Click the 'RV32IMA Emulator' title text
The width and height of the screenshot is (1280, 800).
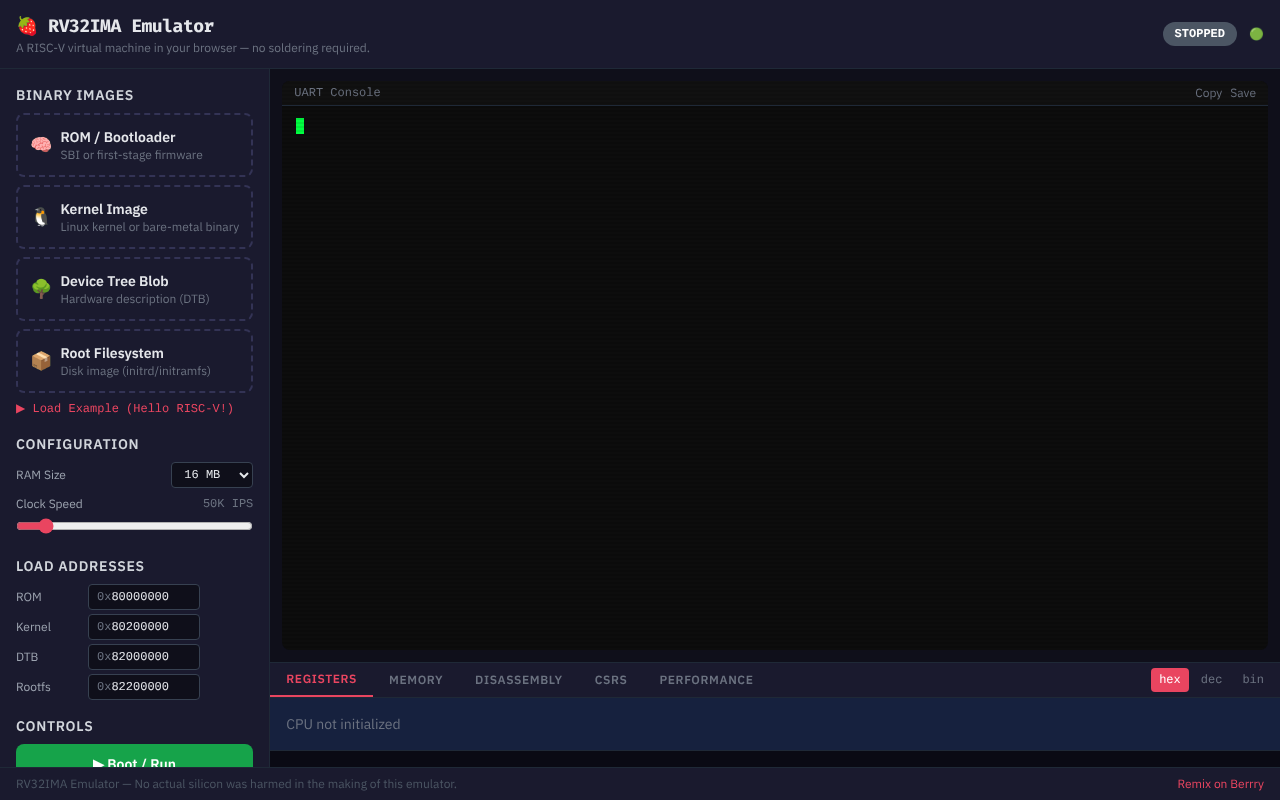(x=131, y=26)
